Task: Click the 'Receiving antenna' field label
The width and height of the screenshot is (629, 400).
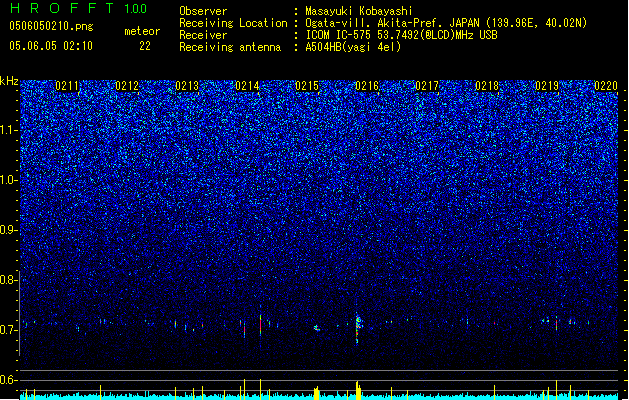Action: point(230,47)
